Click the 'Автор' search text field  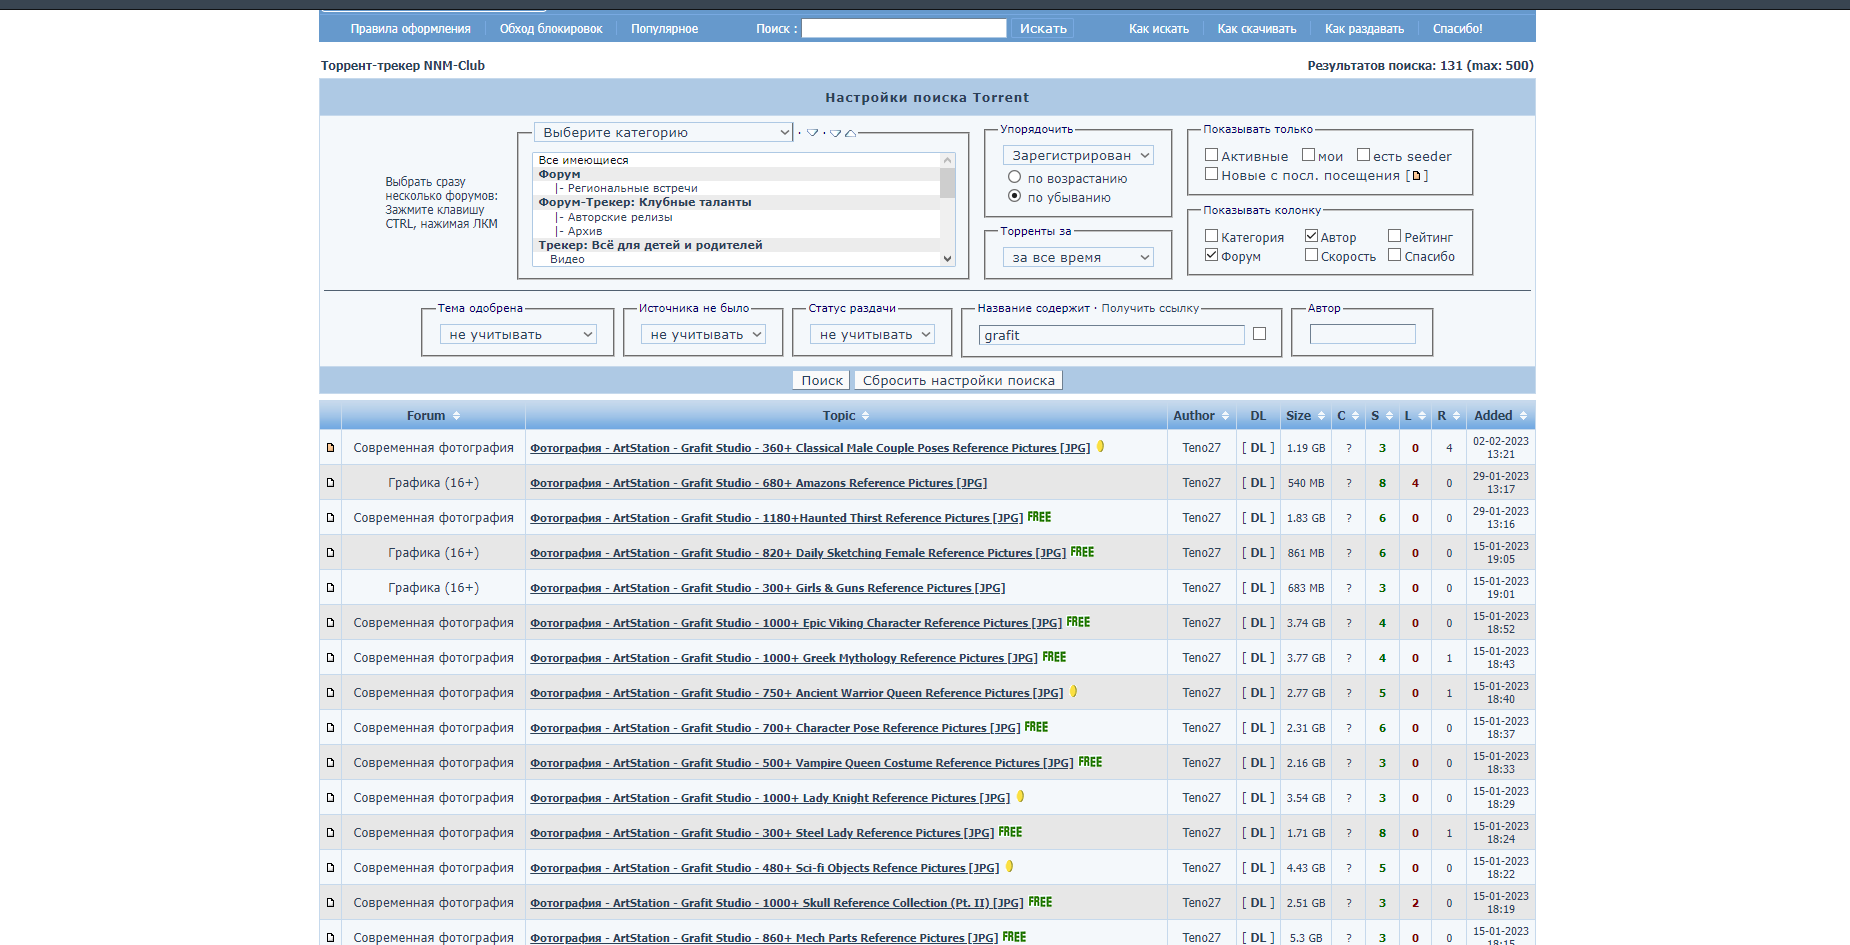[x=1362, y=334]
